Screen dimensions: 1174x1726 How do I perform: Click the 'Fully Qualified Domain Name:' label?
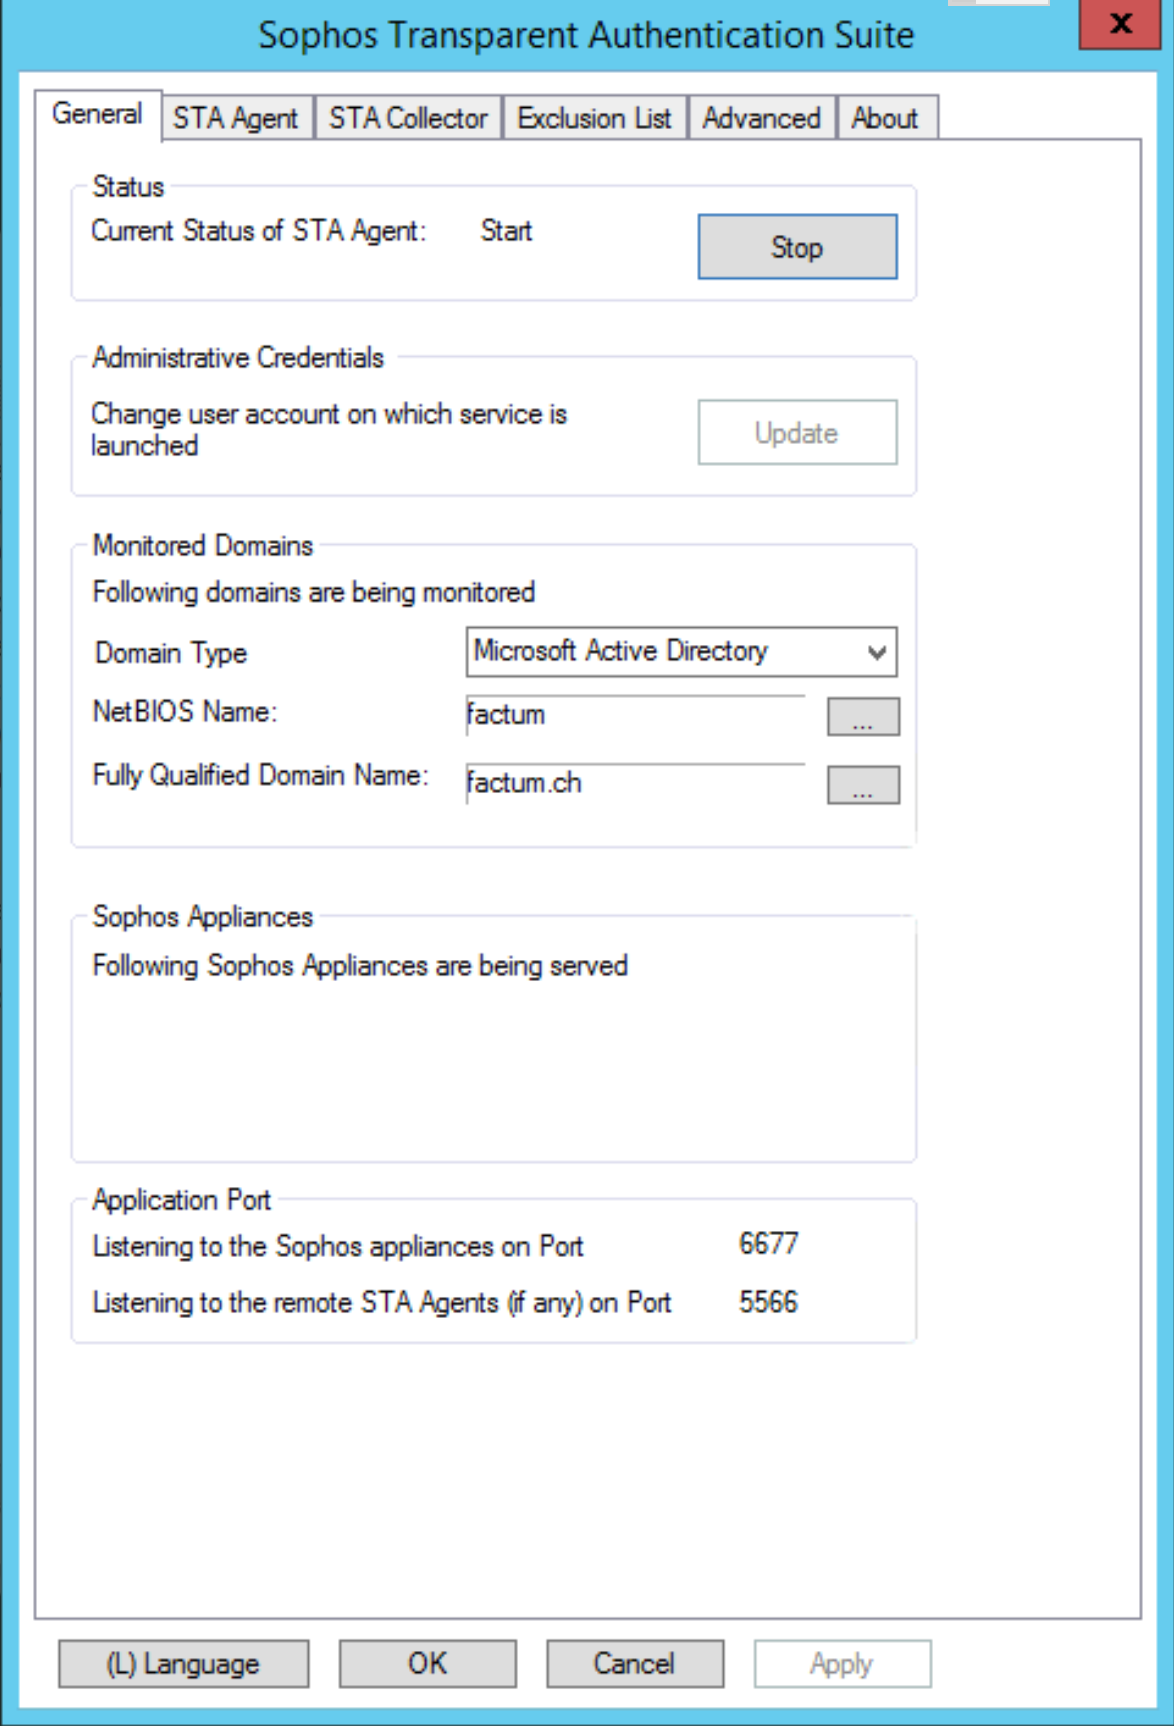260,776
